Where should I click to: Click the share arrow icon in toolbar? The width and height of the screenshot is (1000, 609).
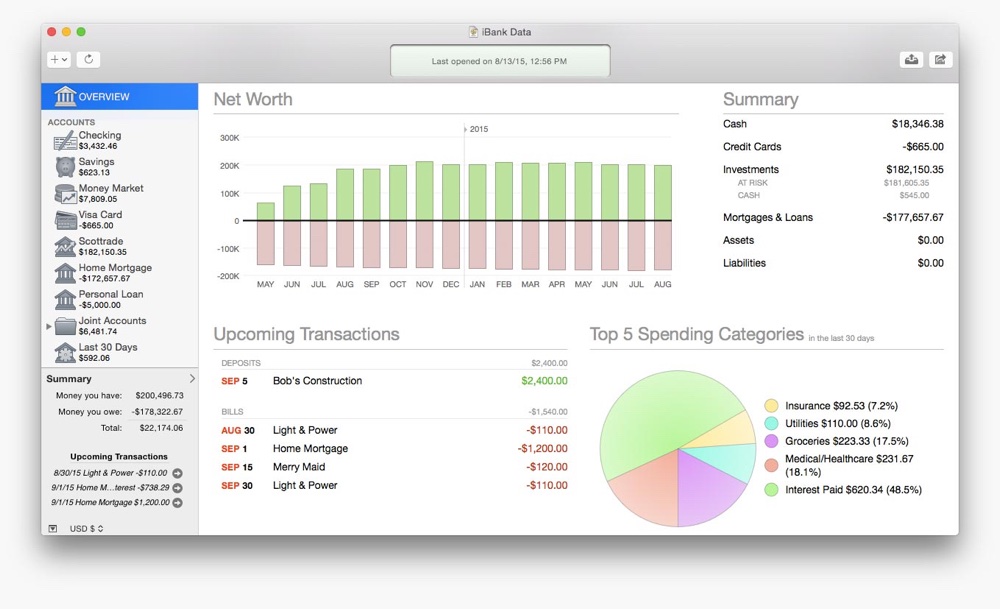tap(940, 60)
